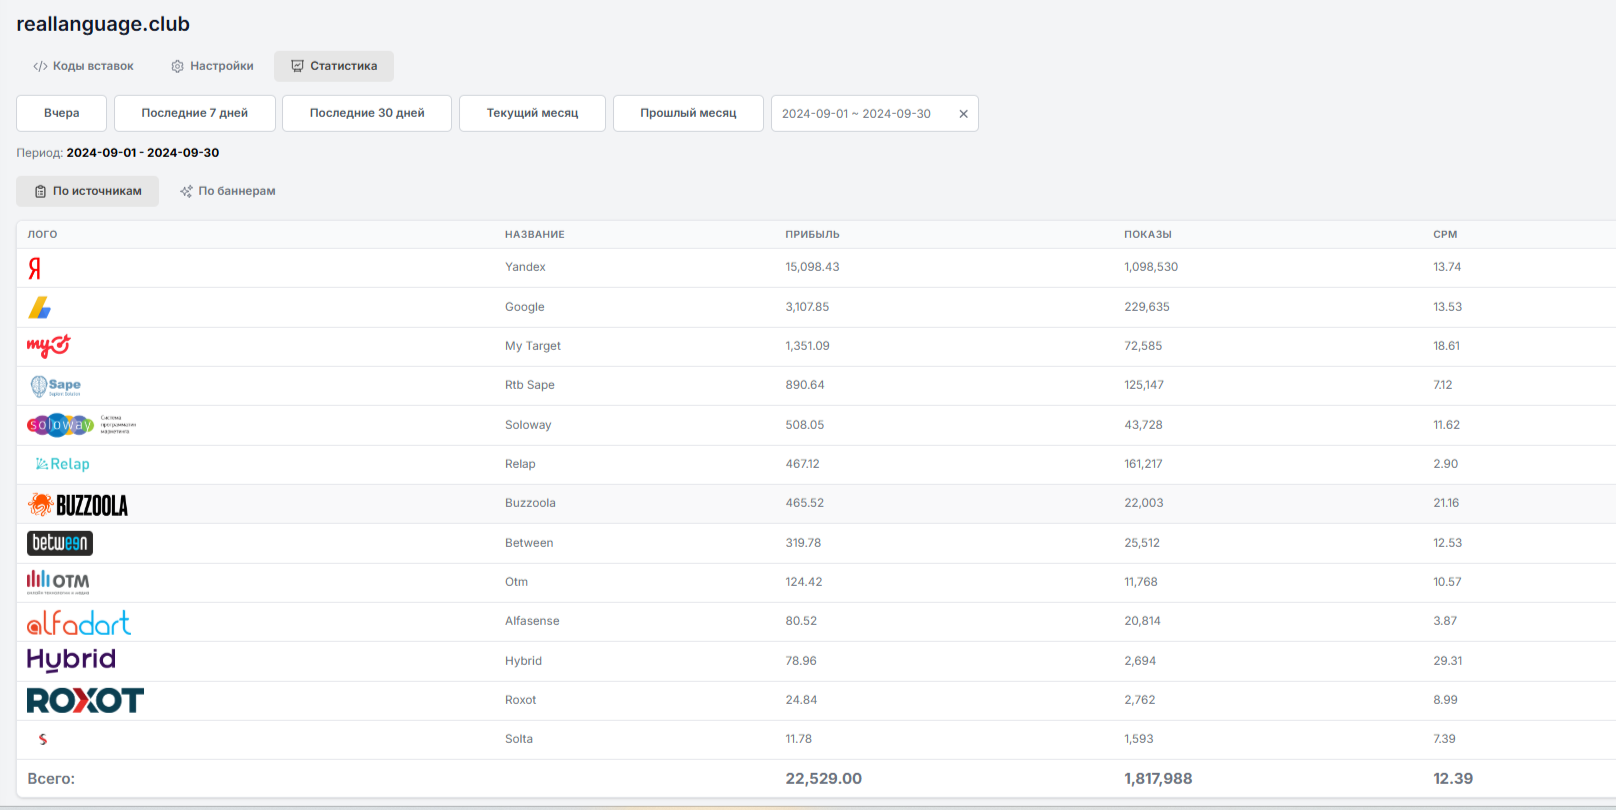Click the Soloway logo
Screen dimensions: 1616x810
click(x=82, y=425)
